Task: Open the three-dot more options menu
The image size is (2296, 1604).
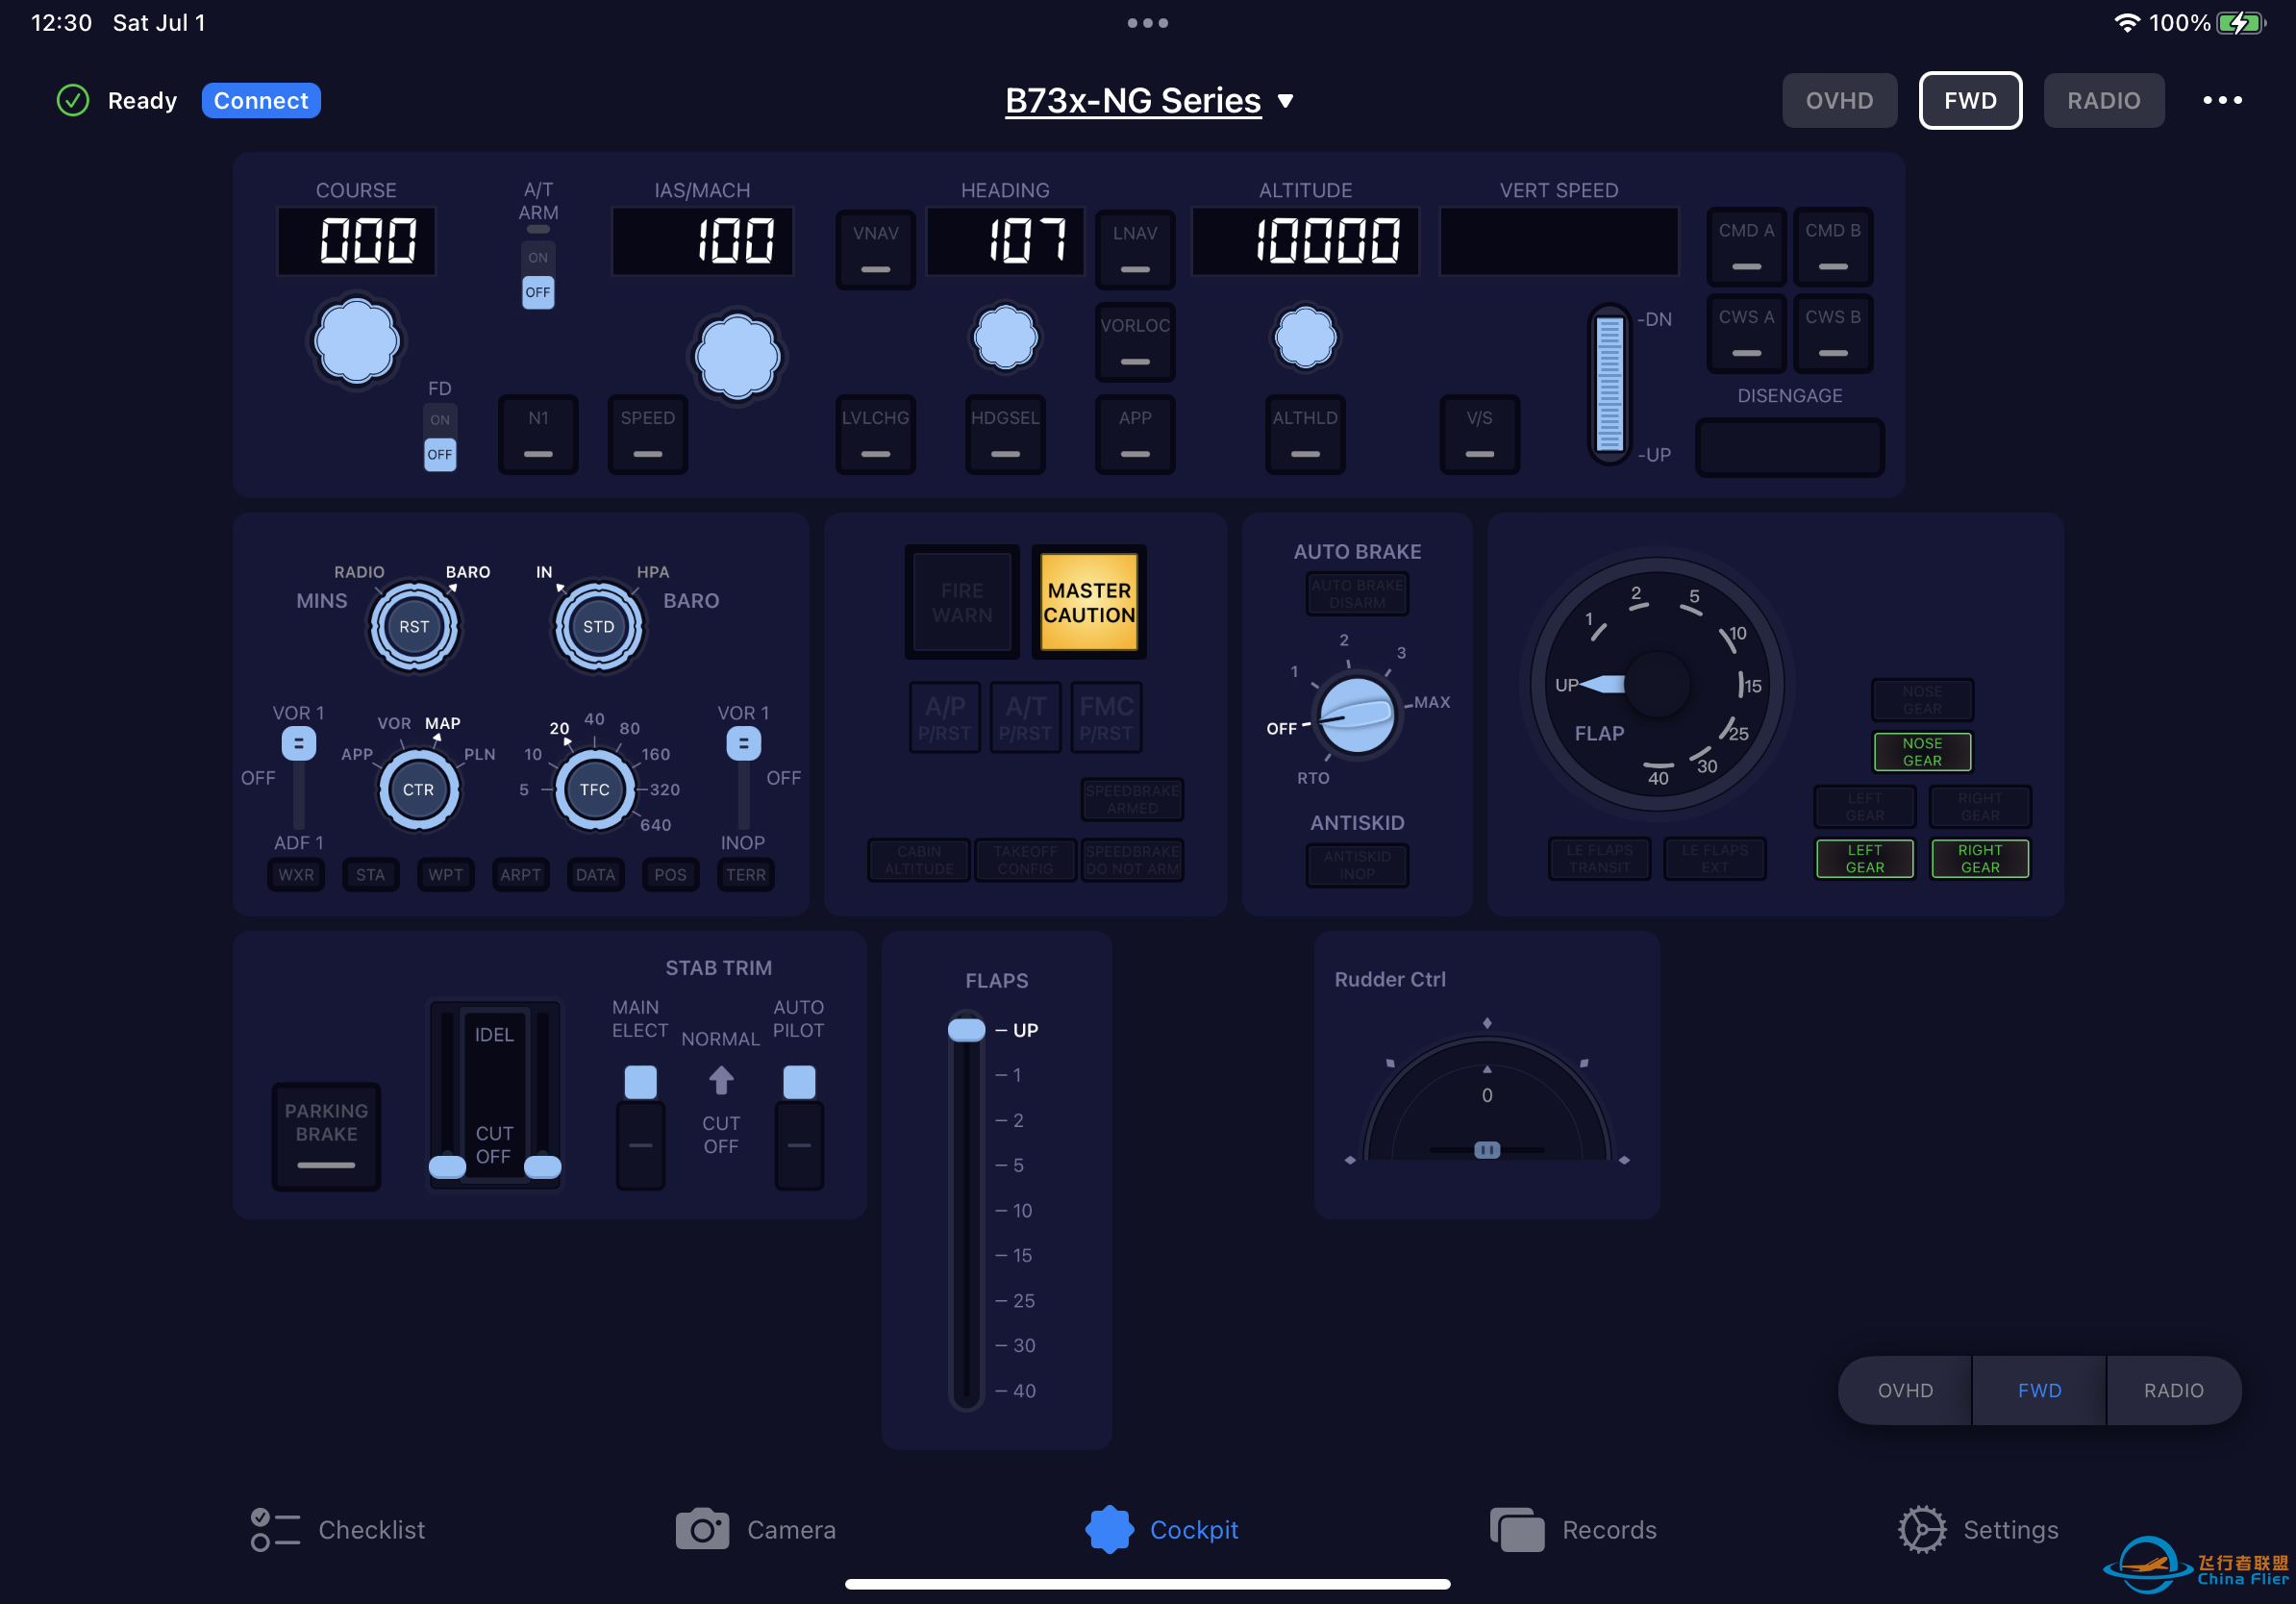Action: (2222, 100)
